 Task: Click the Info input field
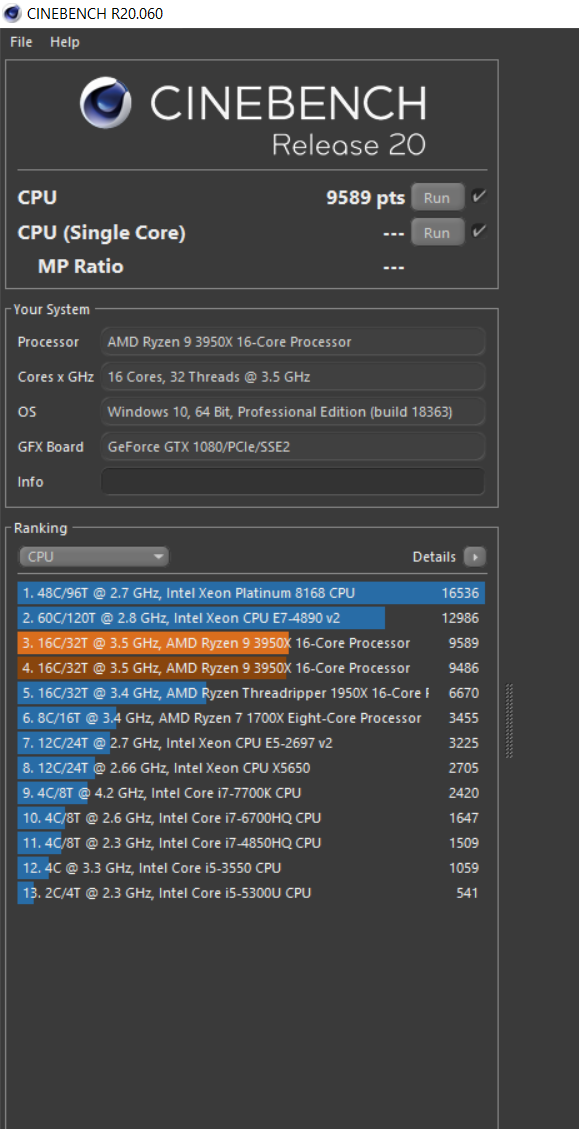click(x=293, y=482)
